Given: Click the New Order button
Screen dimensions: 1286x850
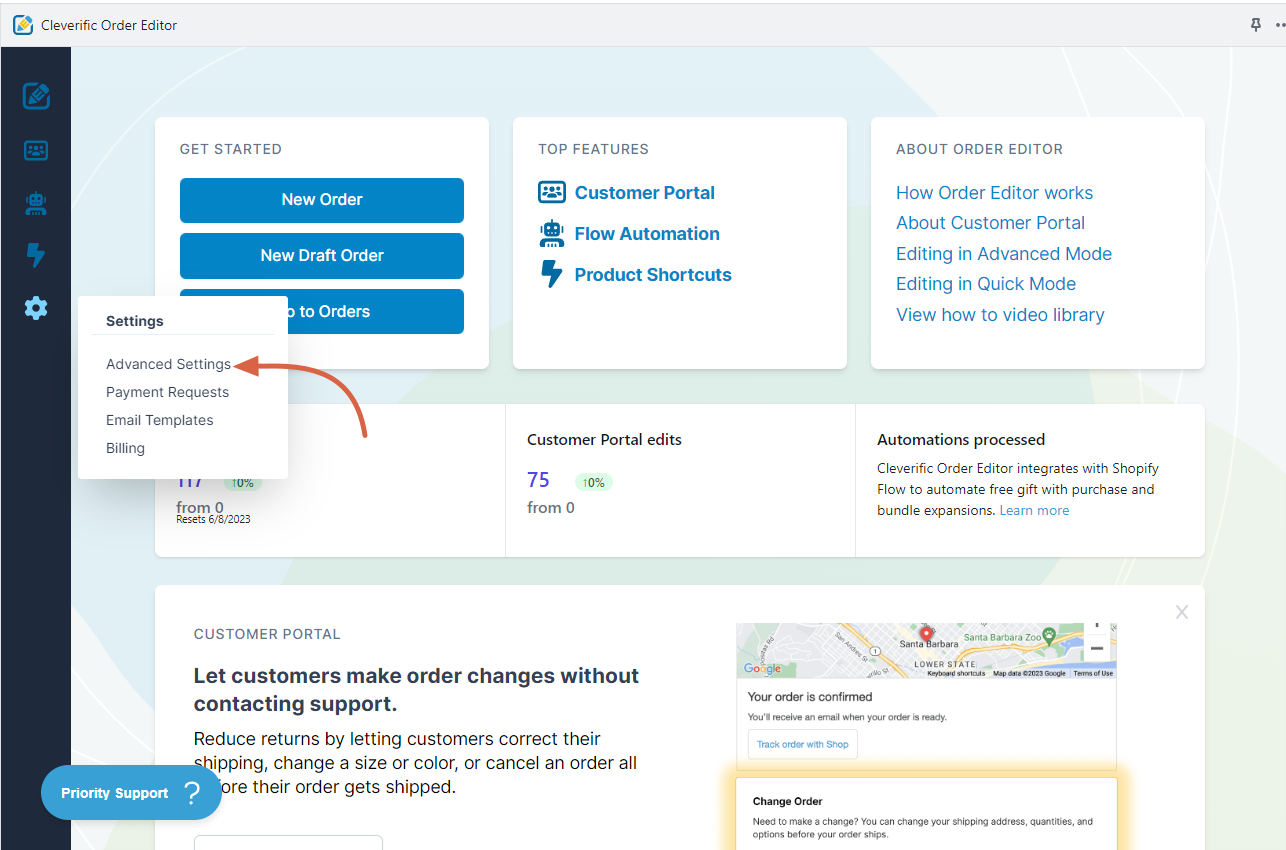Looking at the screenshot, I should 321,200.
